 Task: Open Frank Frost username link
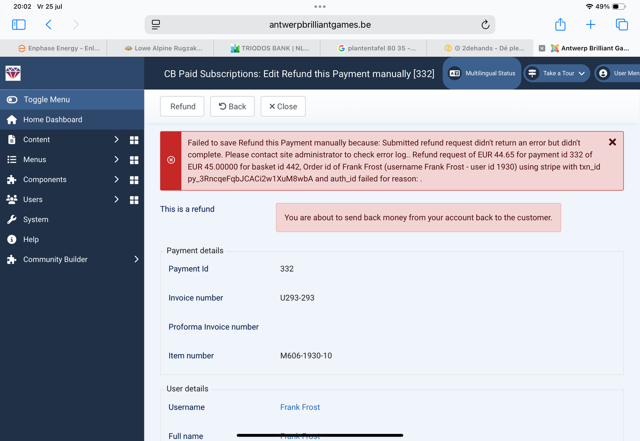[x=300, y=407]
